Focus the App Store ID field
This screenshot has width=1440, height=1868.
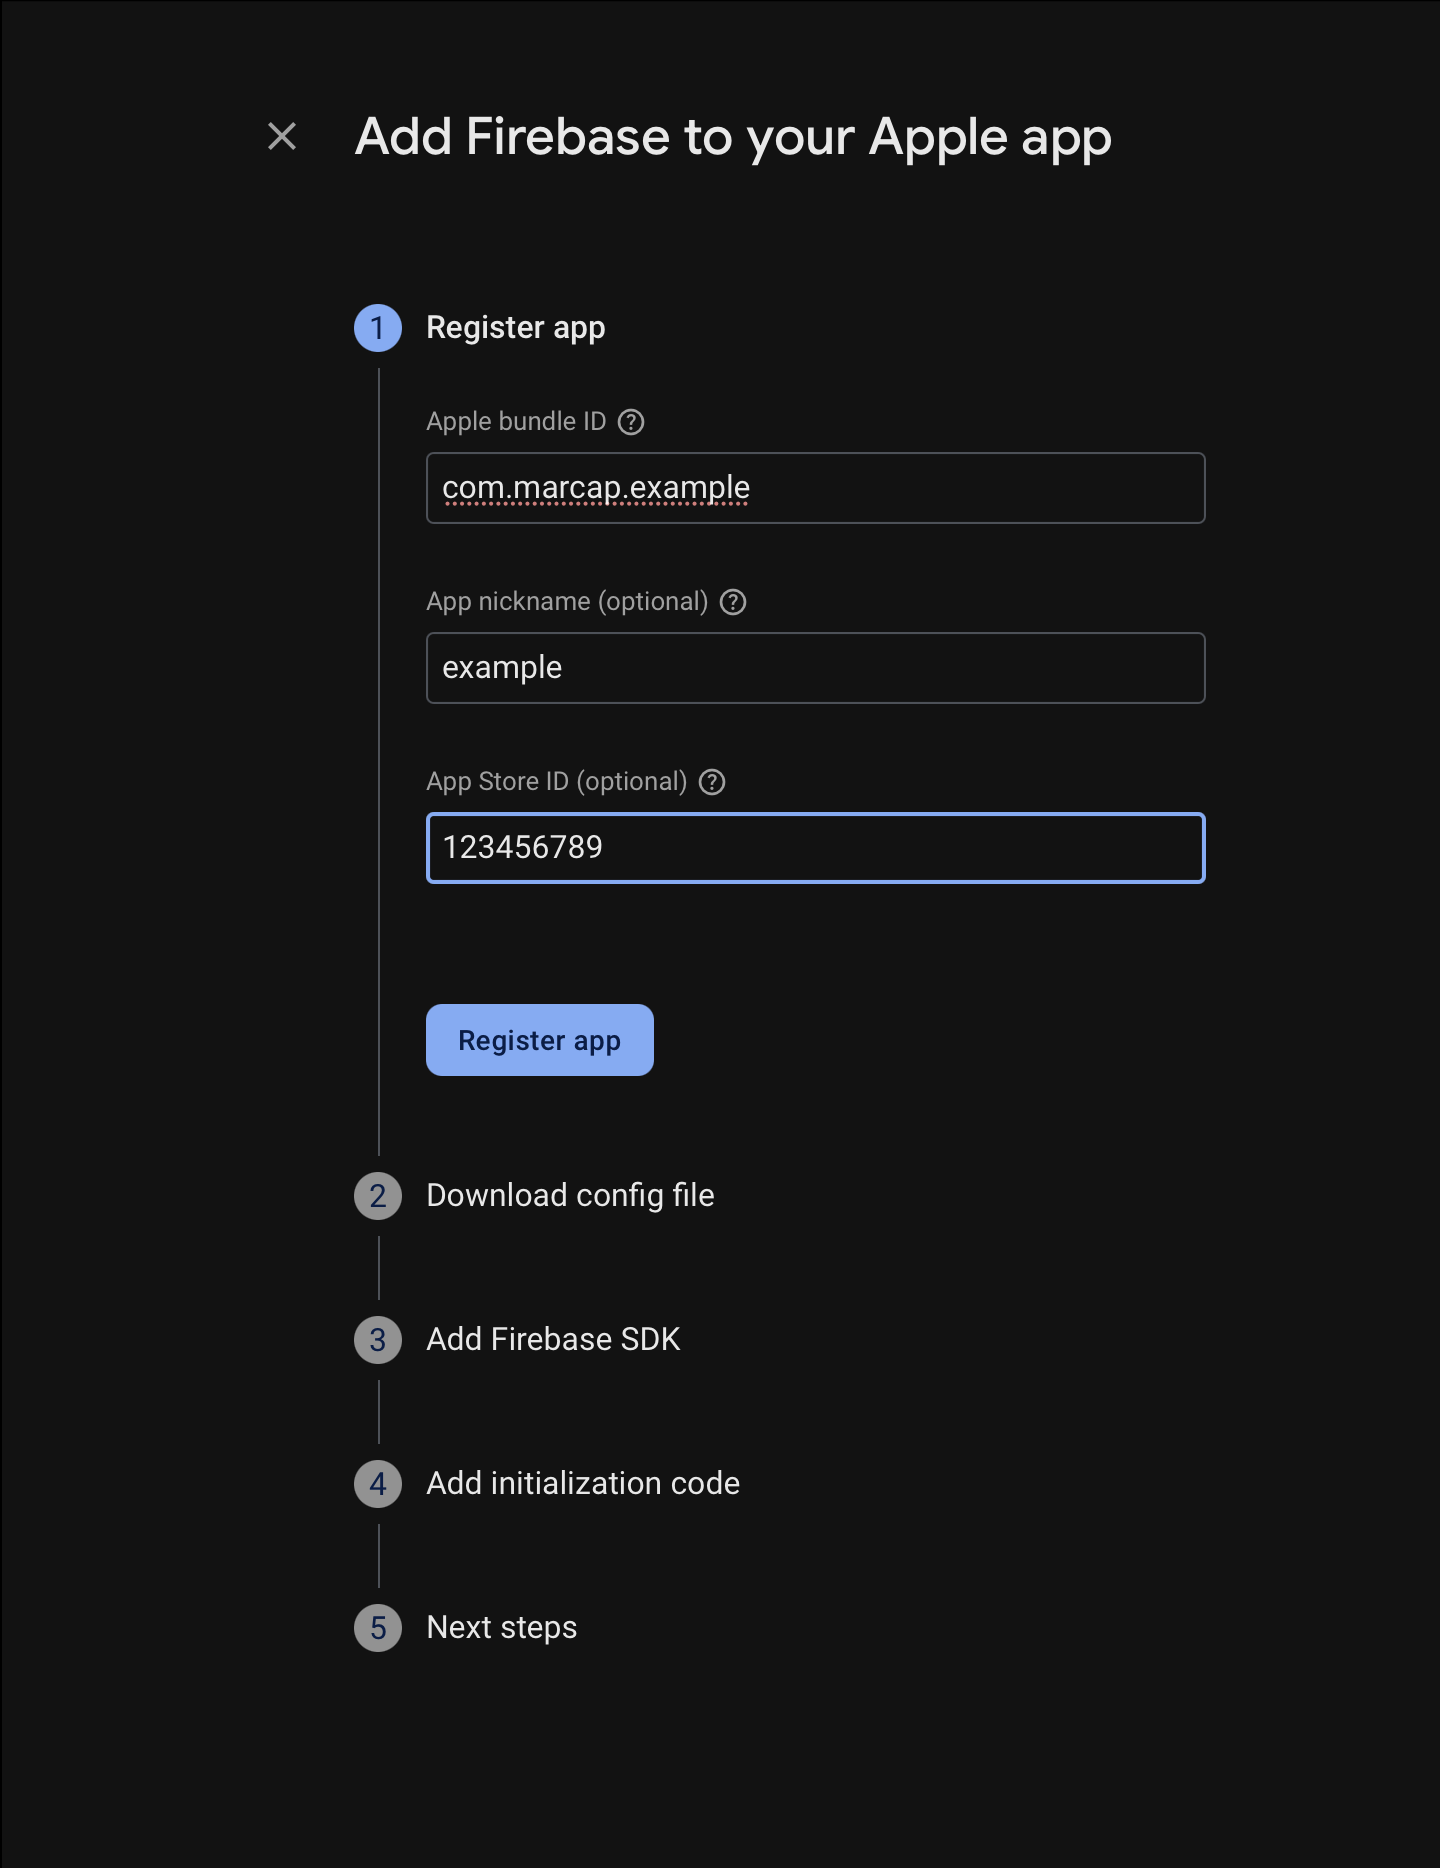tap(815, 848)
